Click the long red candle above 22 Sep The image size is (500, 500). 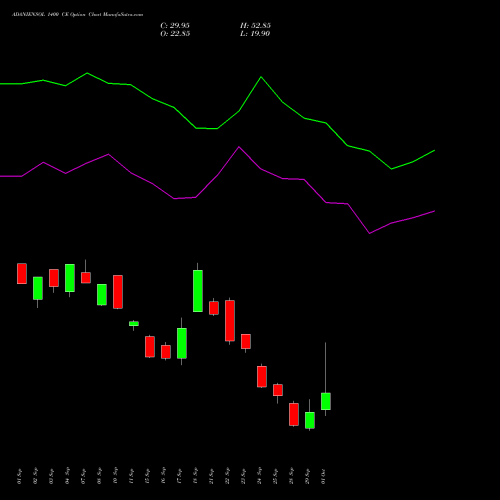(x=230, y=321)
